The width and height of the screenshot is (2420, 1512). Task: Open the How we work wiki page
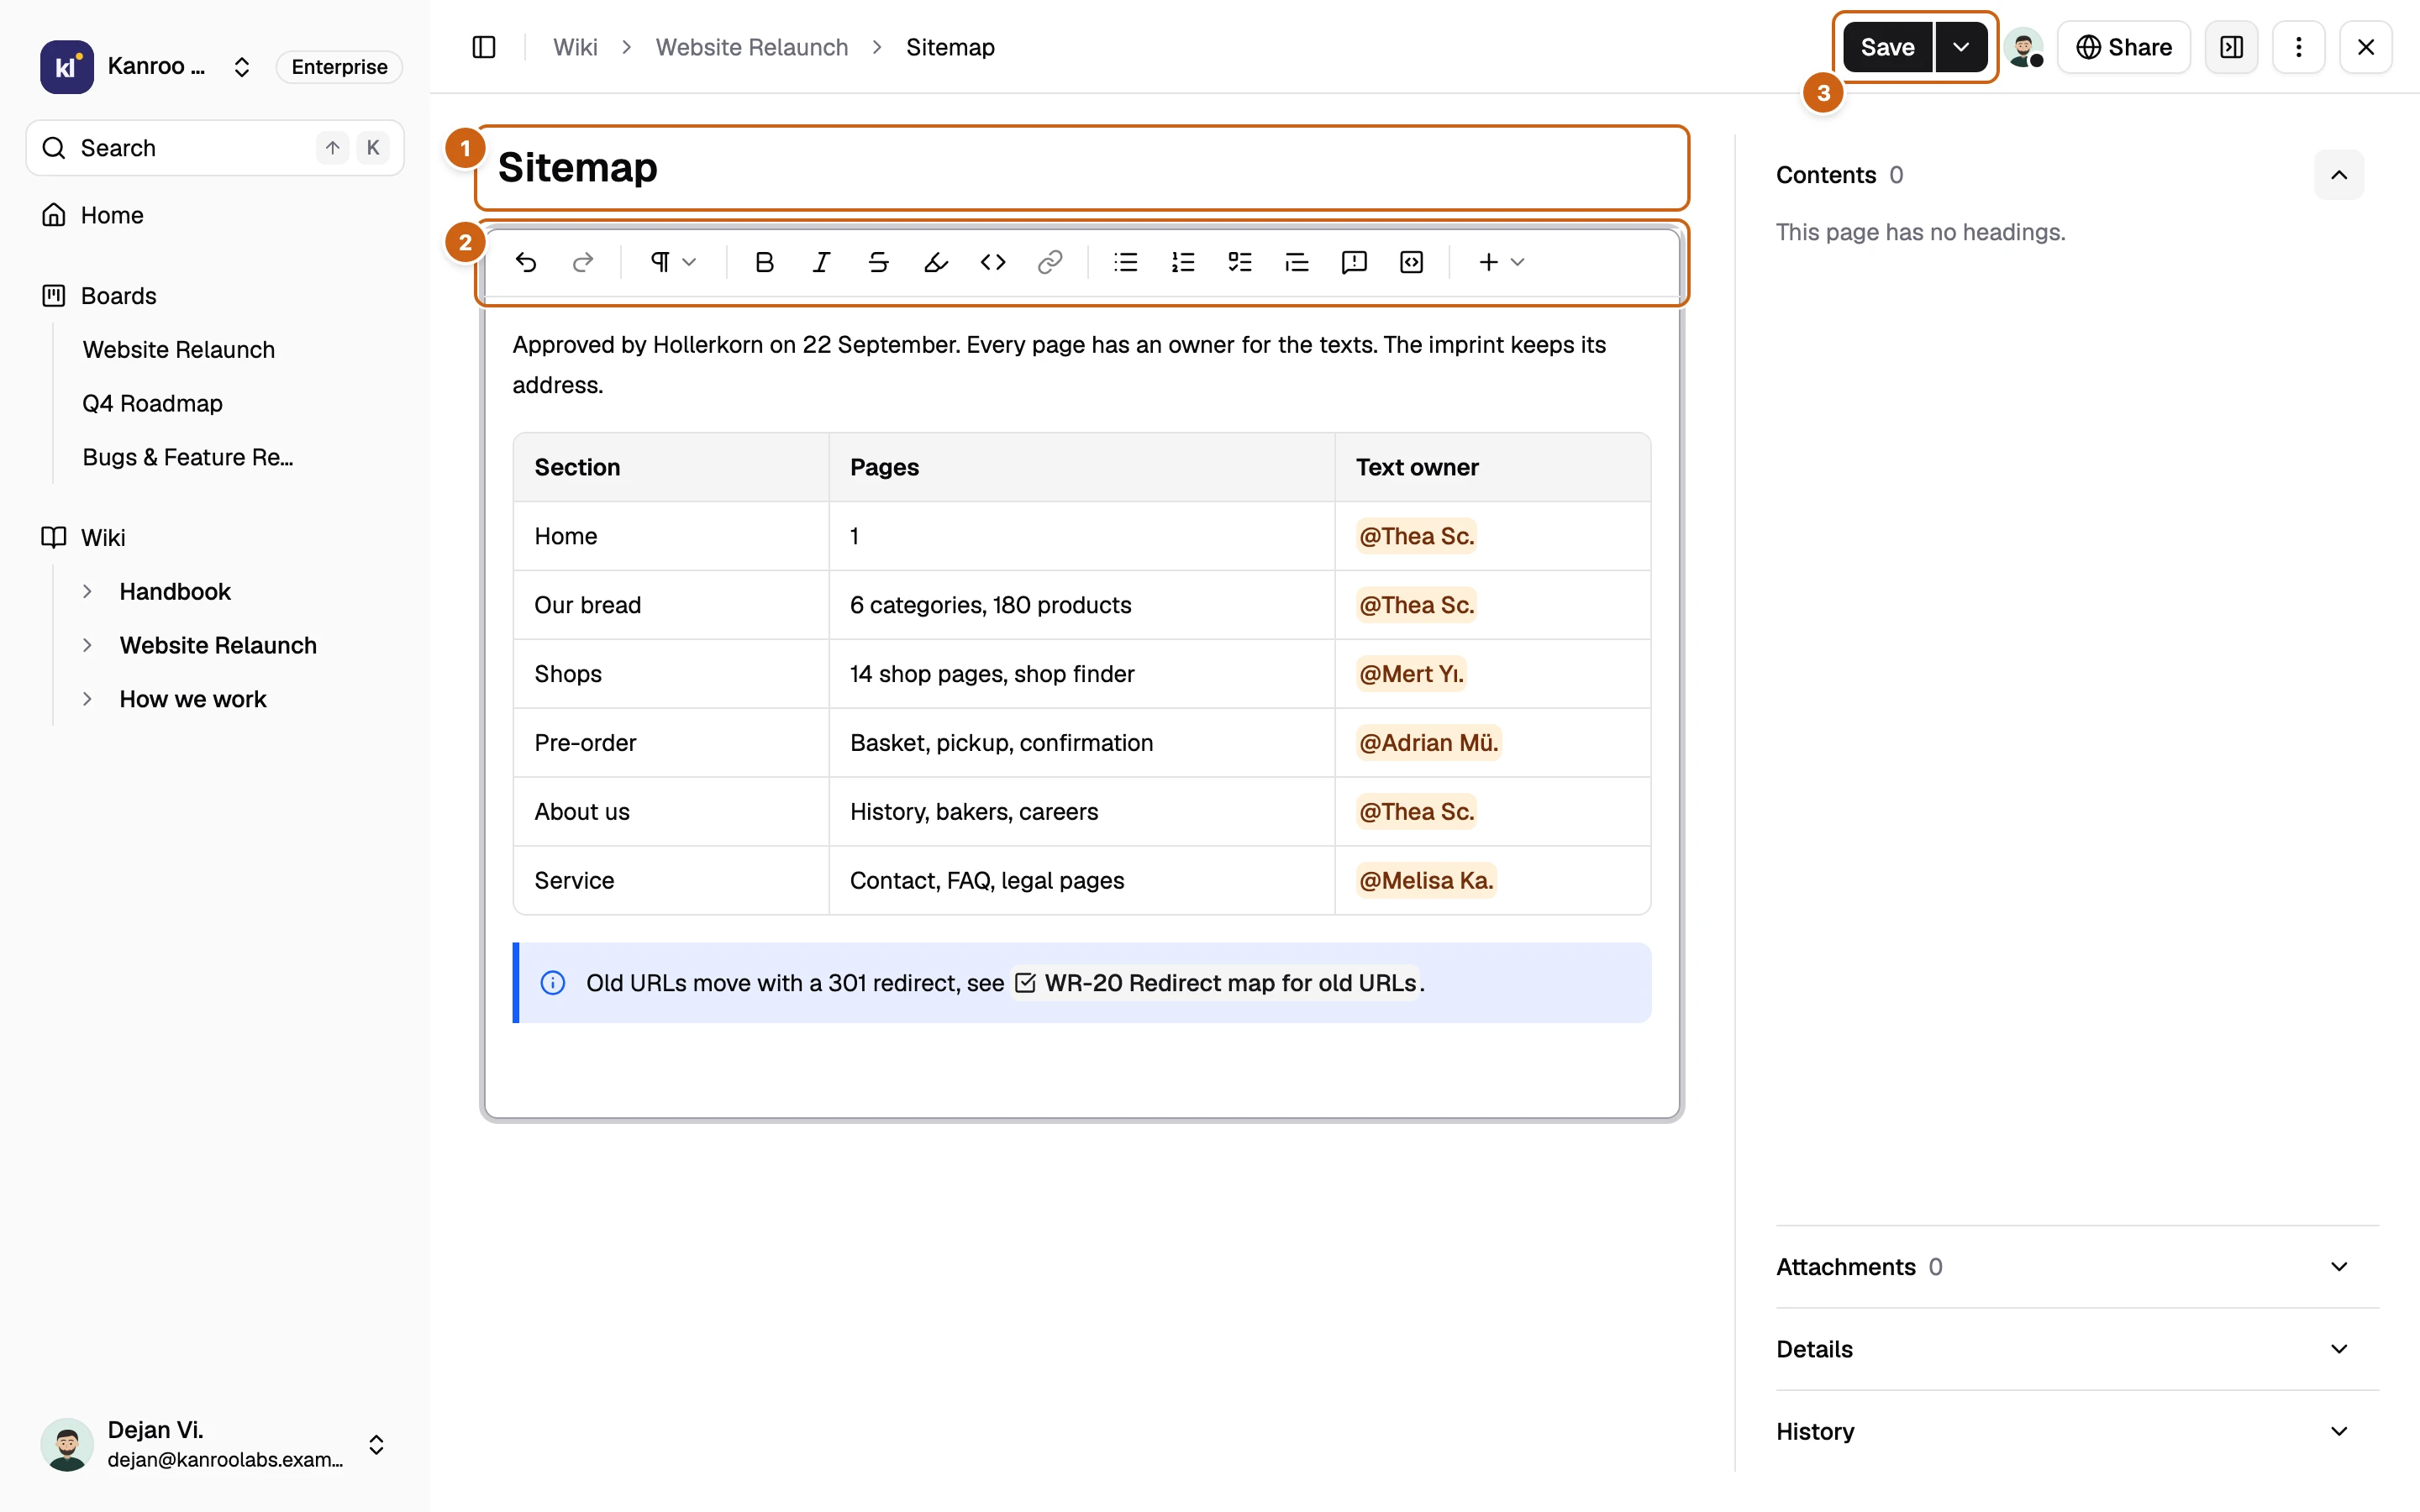pyautogui.click(x=193, y=699)
